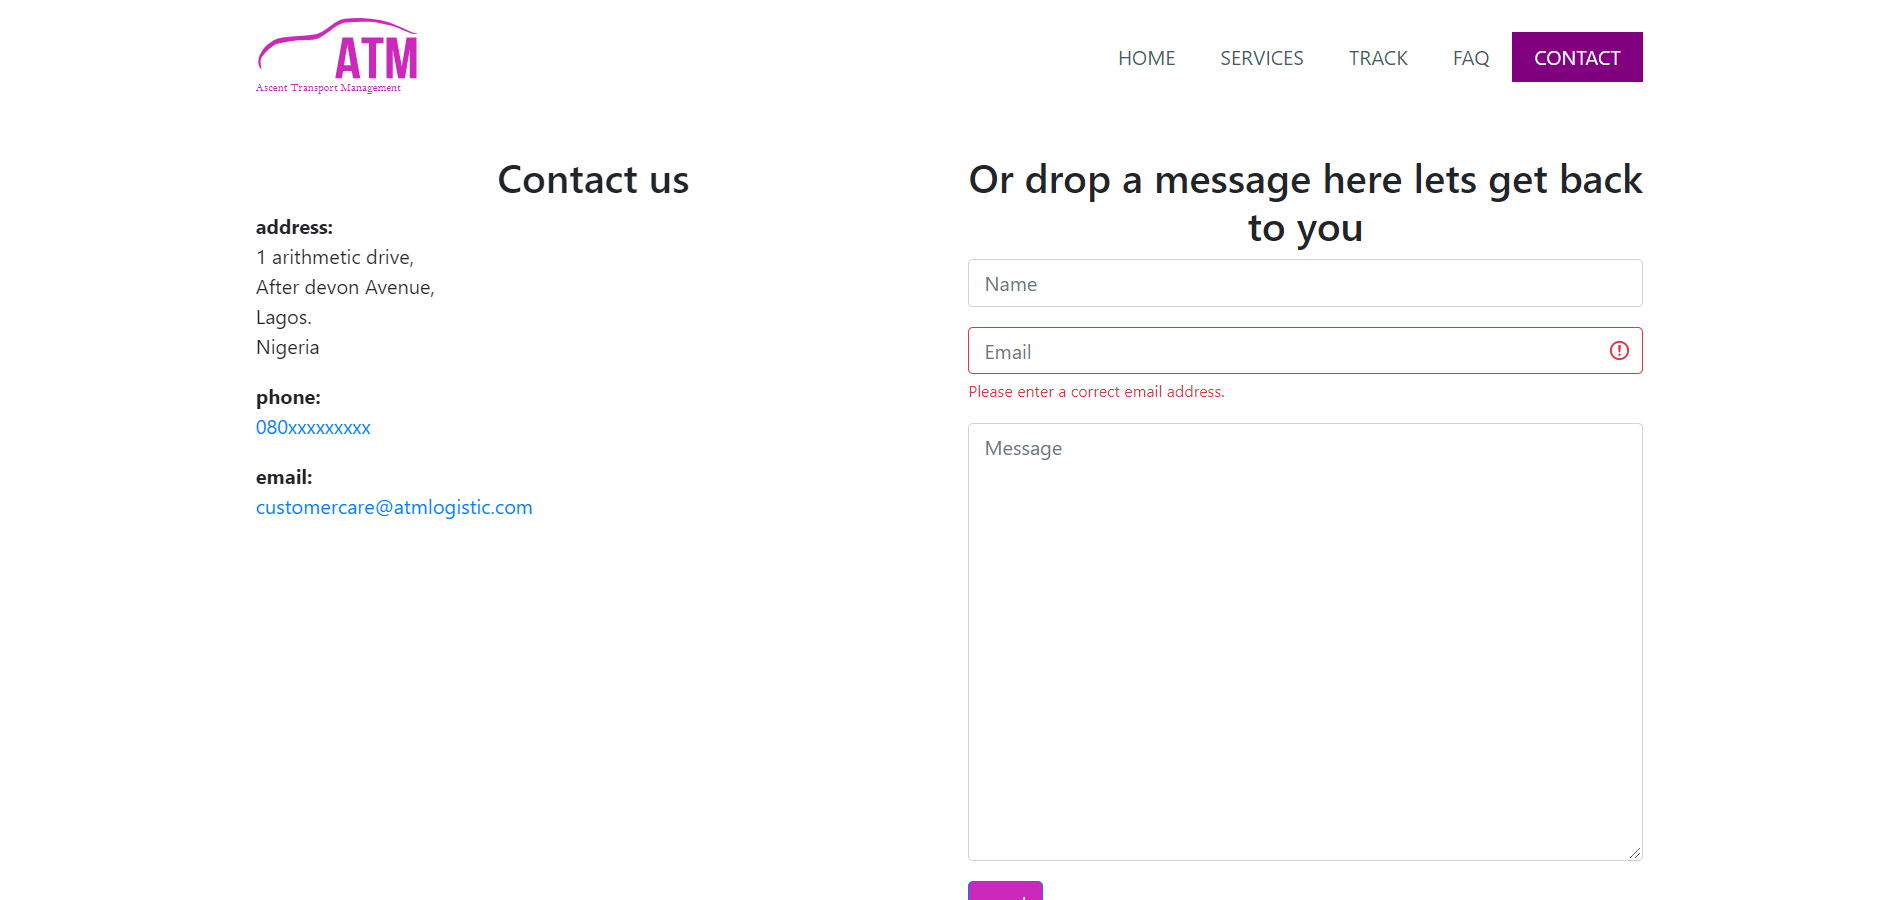Open the customercare@atmlogistic.com email link
The height and width of the screenshot is (900, 1897).
[394, 508]
